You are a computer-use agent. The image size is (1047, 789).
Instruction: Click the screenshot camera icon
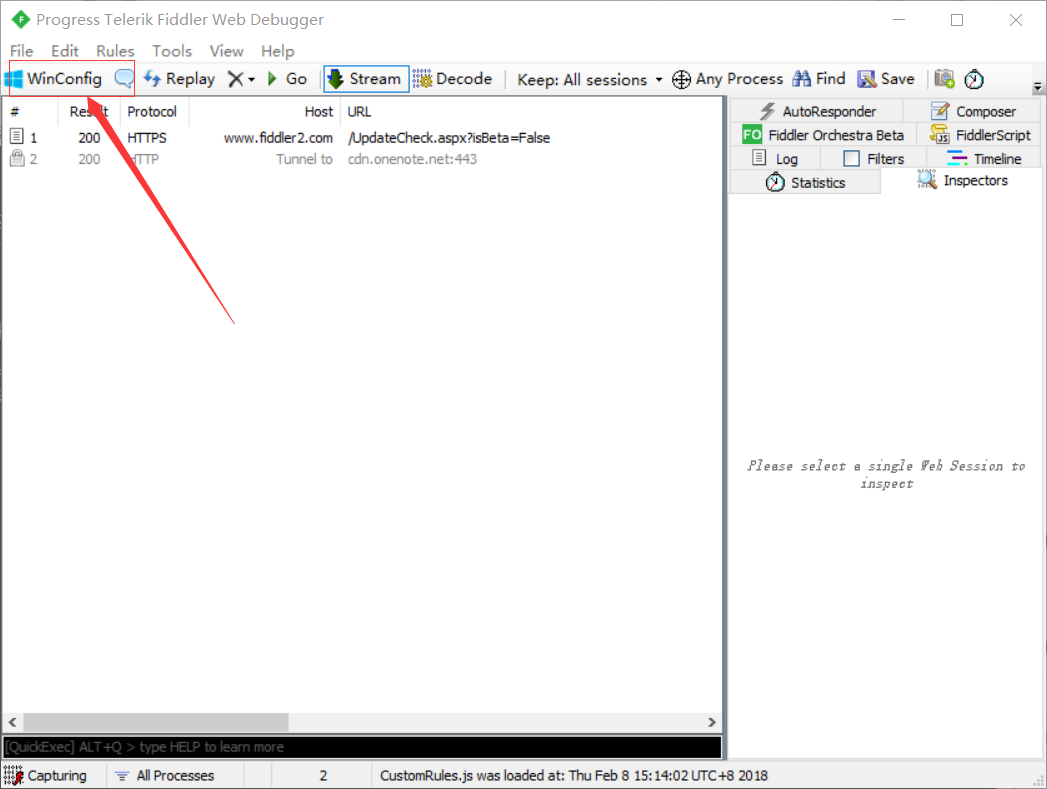click(x=944, y=79)
